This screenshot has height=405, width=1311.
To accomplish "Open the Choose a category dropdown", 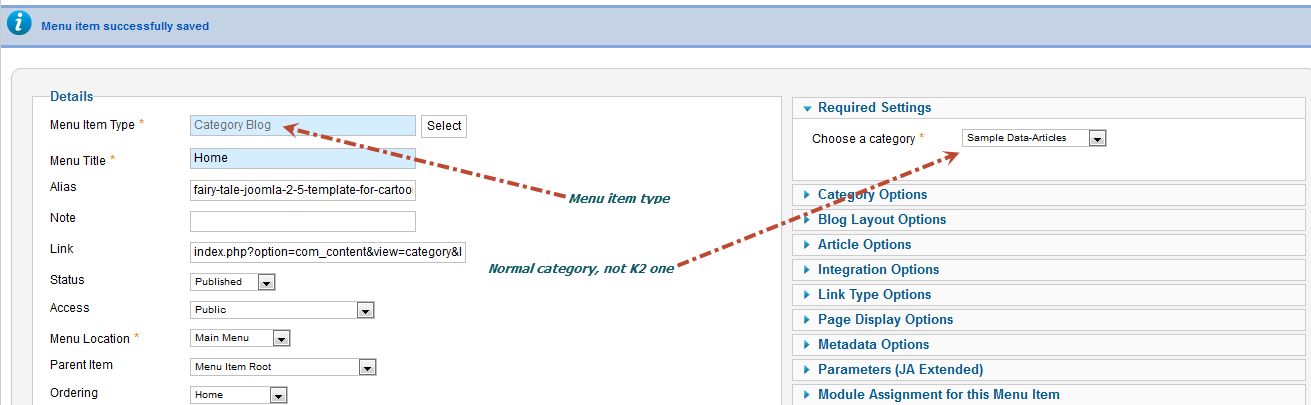I will (x=1034, y=139).
